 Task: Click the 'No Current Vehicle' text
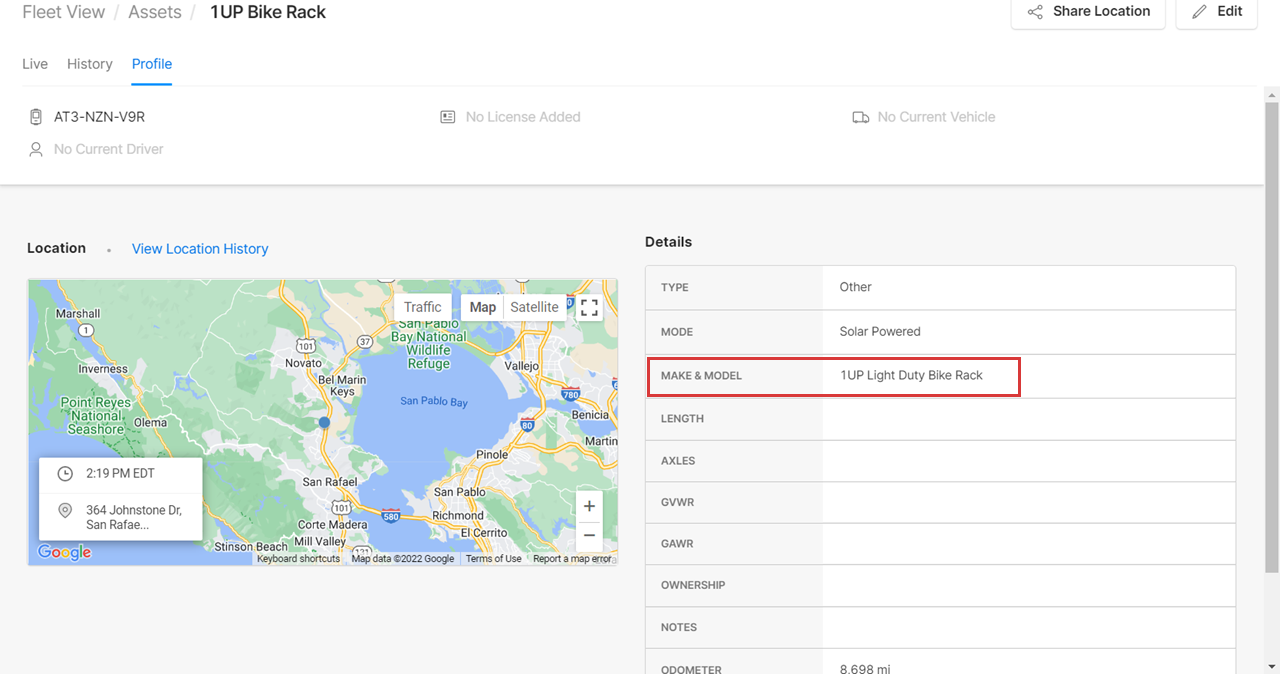(x=937, y=117)
